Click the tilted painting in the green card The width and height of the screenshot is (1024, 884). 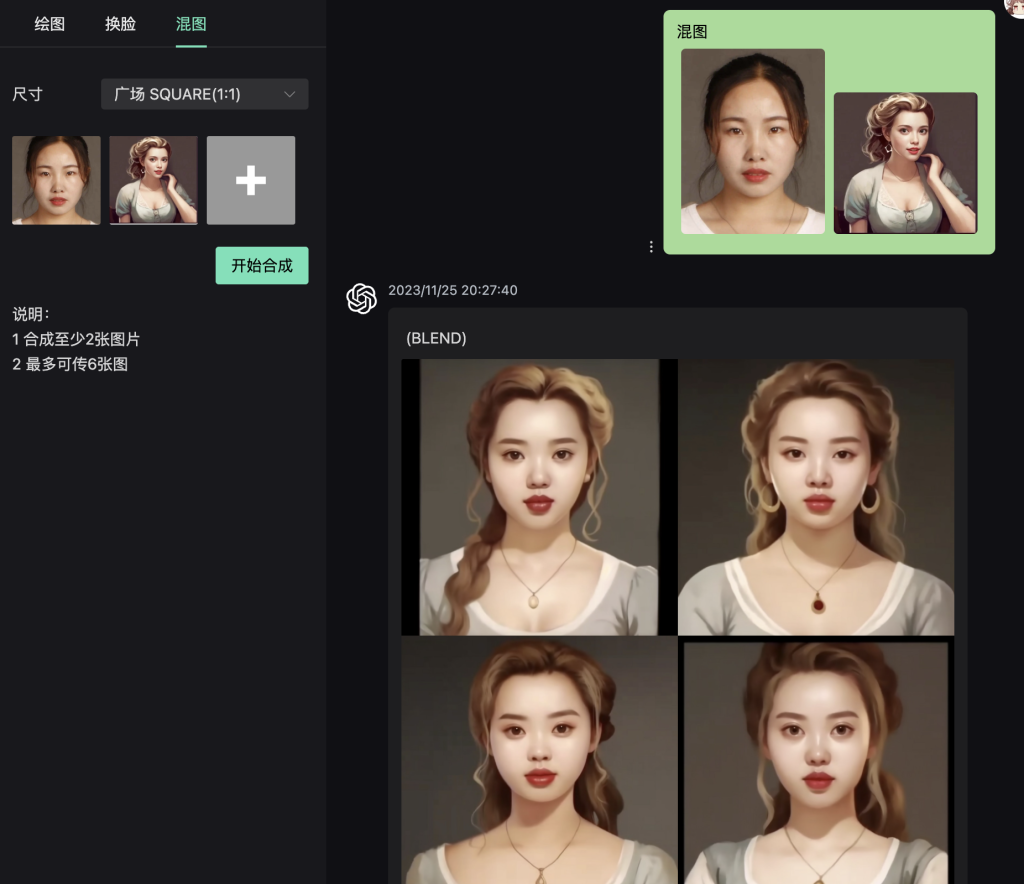[x=903, y=162]
